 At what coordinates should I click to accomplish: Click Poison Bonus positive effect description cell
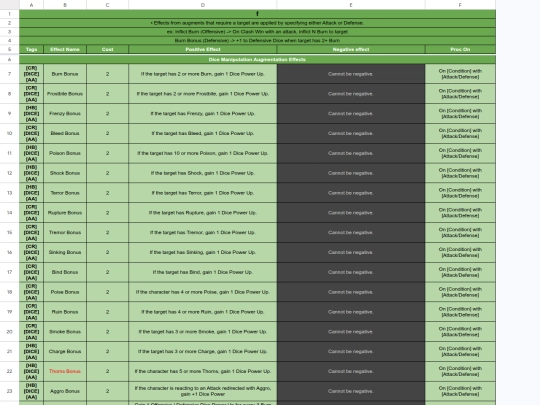pos(202,153)
